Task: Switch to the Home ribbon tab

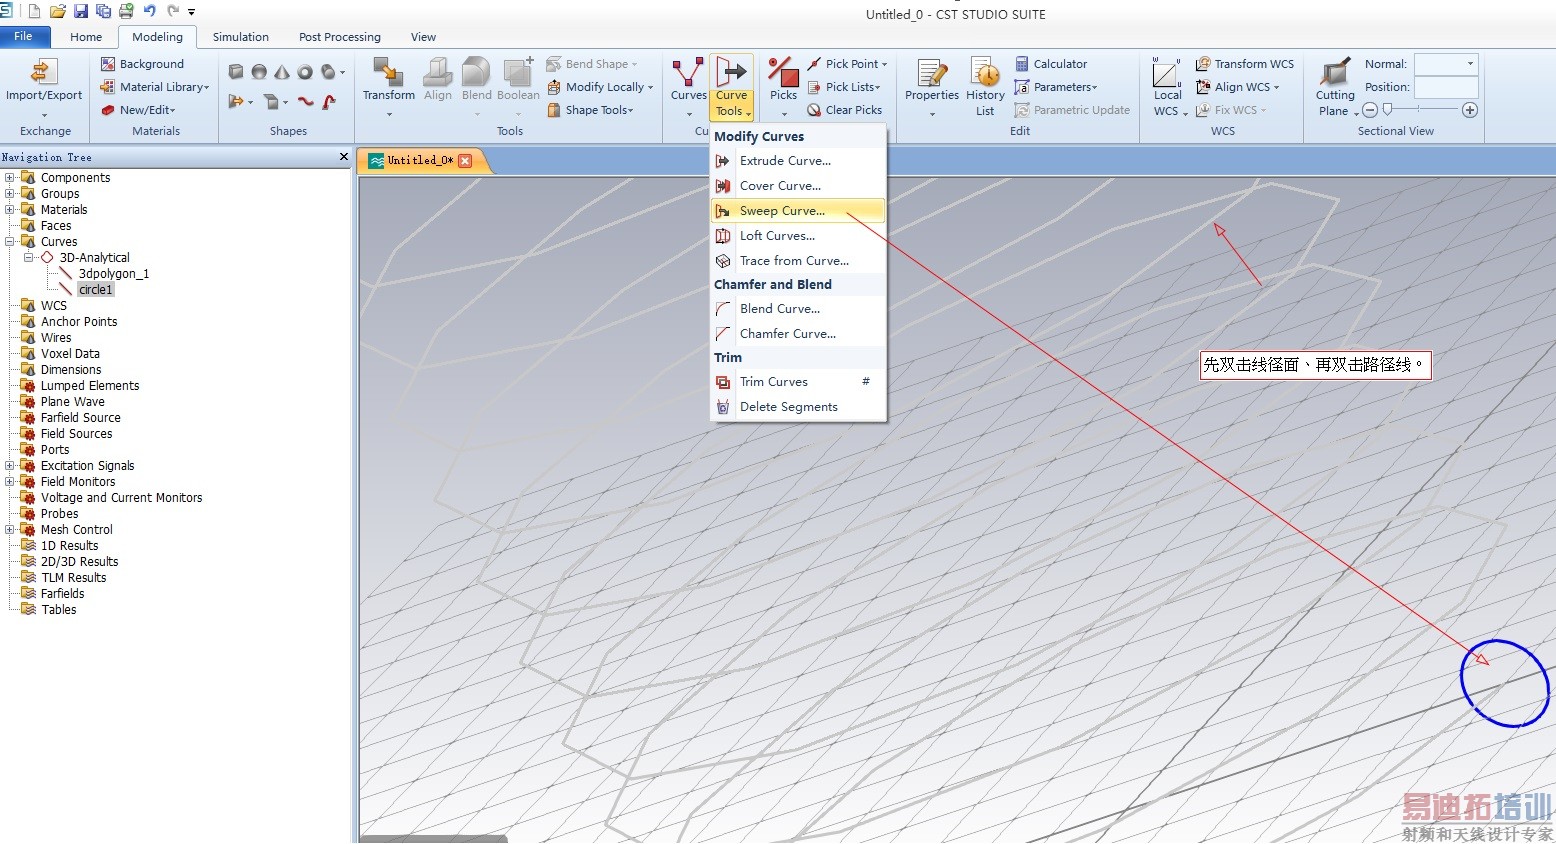Action: tap(86, 37)
